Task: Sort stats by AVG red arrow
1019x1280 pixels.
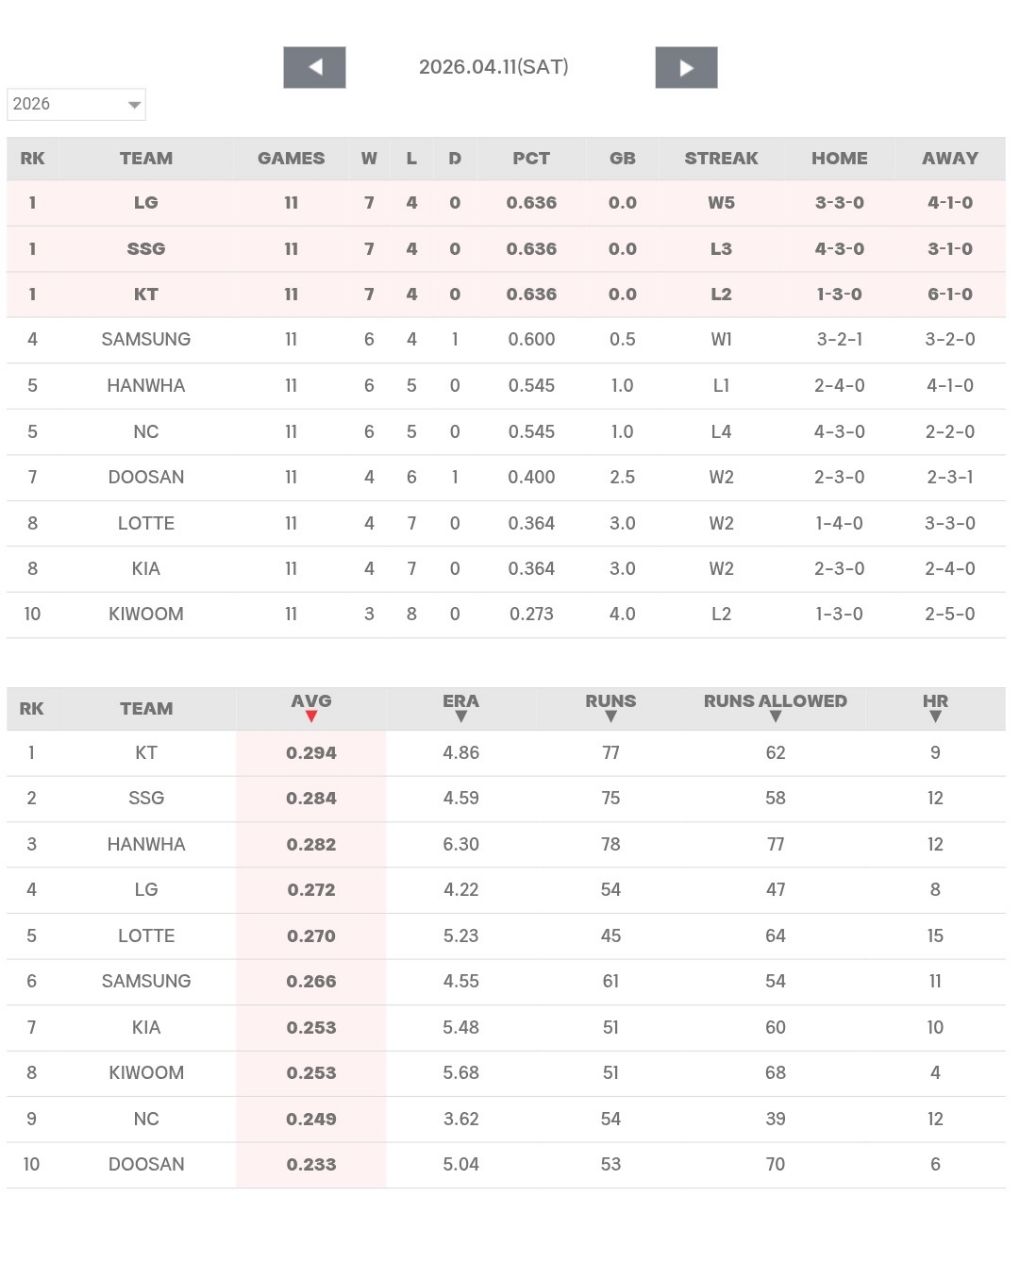Action: pos(311,716)
